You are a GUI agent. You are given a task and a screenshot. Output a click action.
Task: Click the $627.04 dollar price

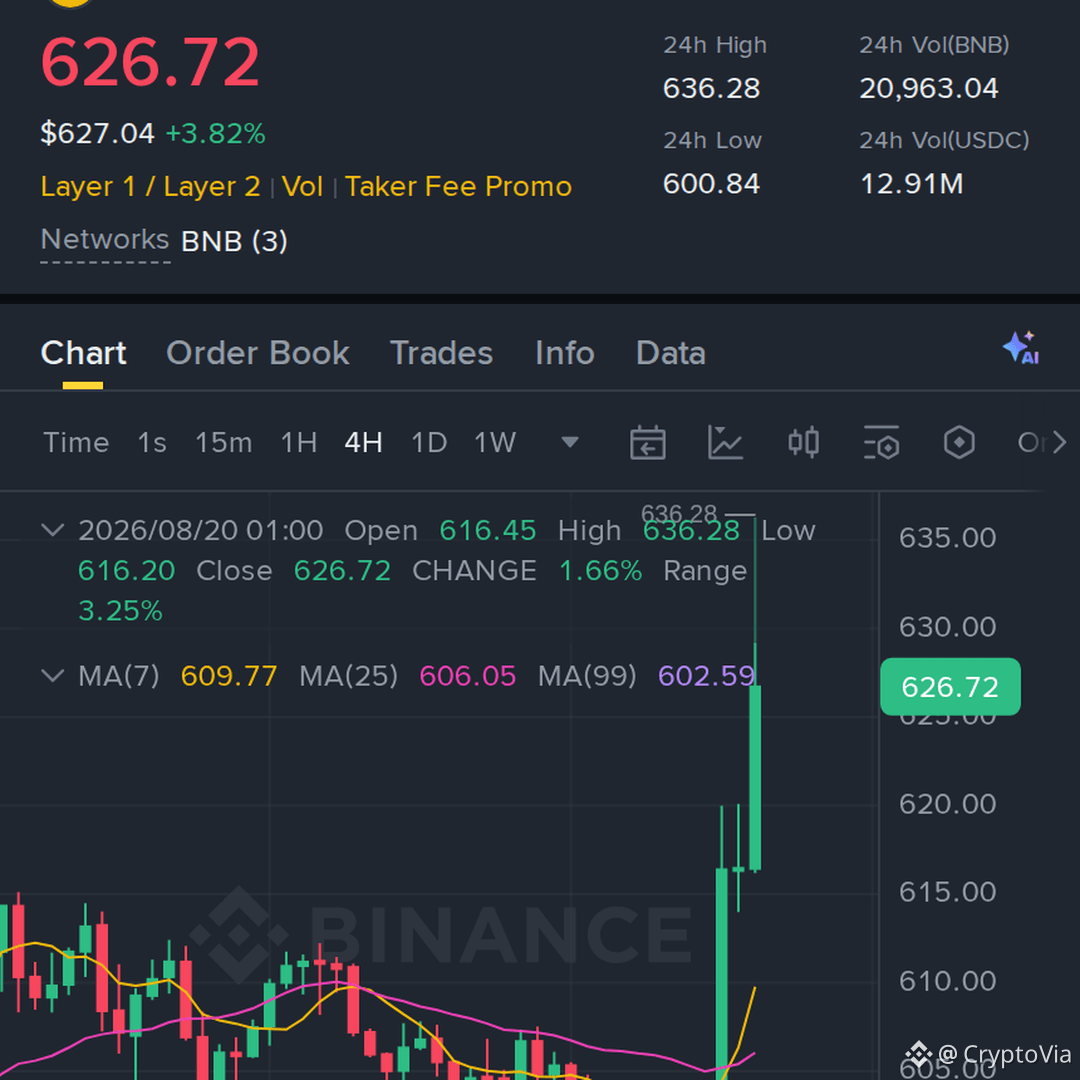pos(97,133)
